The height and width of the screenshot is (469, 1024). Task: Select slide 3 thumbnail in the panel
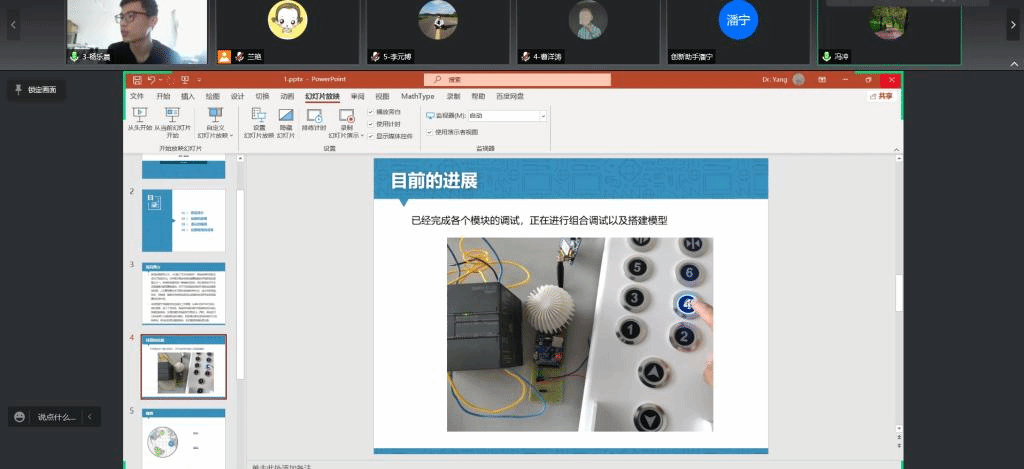click(183, 294)
